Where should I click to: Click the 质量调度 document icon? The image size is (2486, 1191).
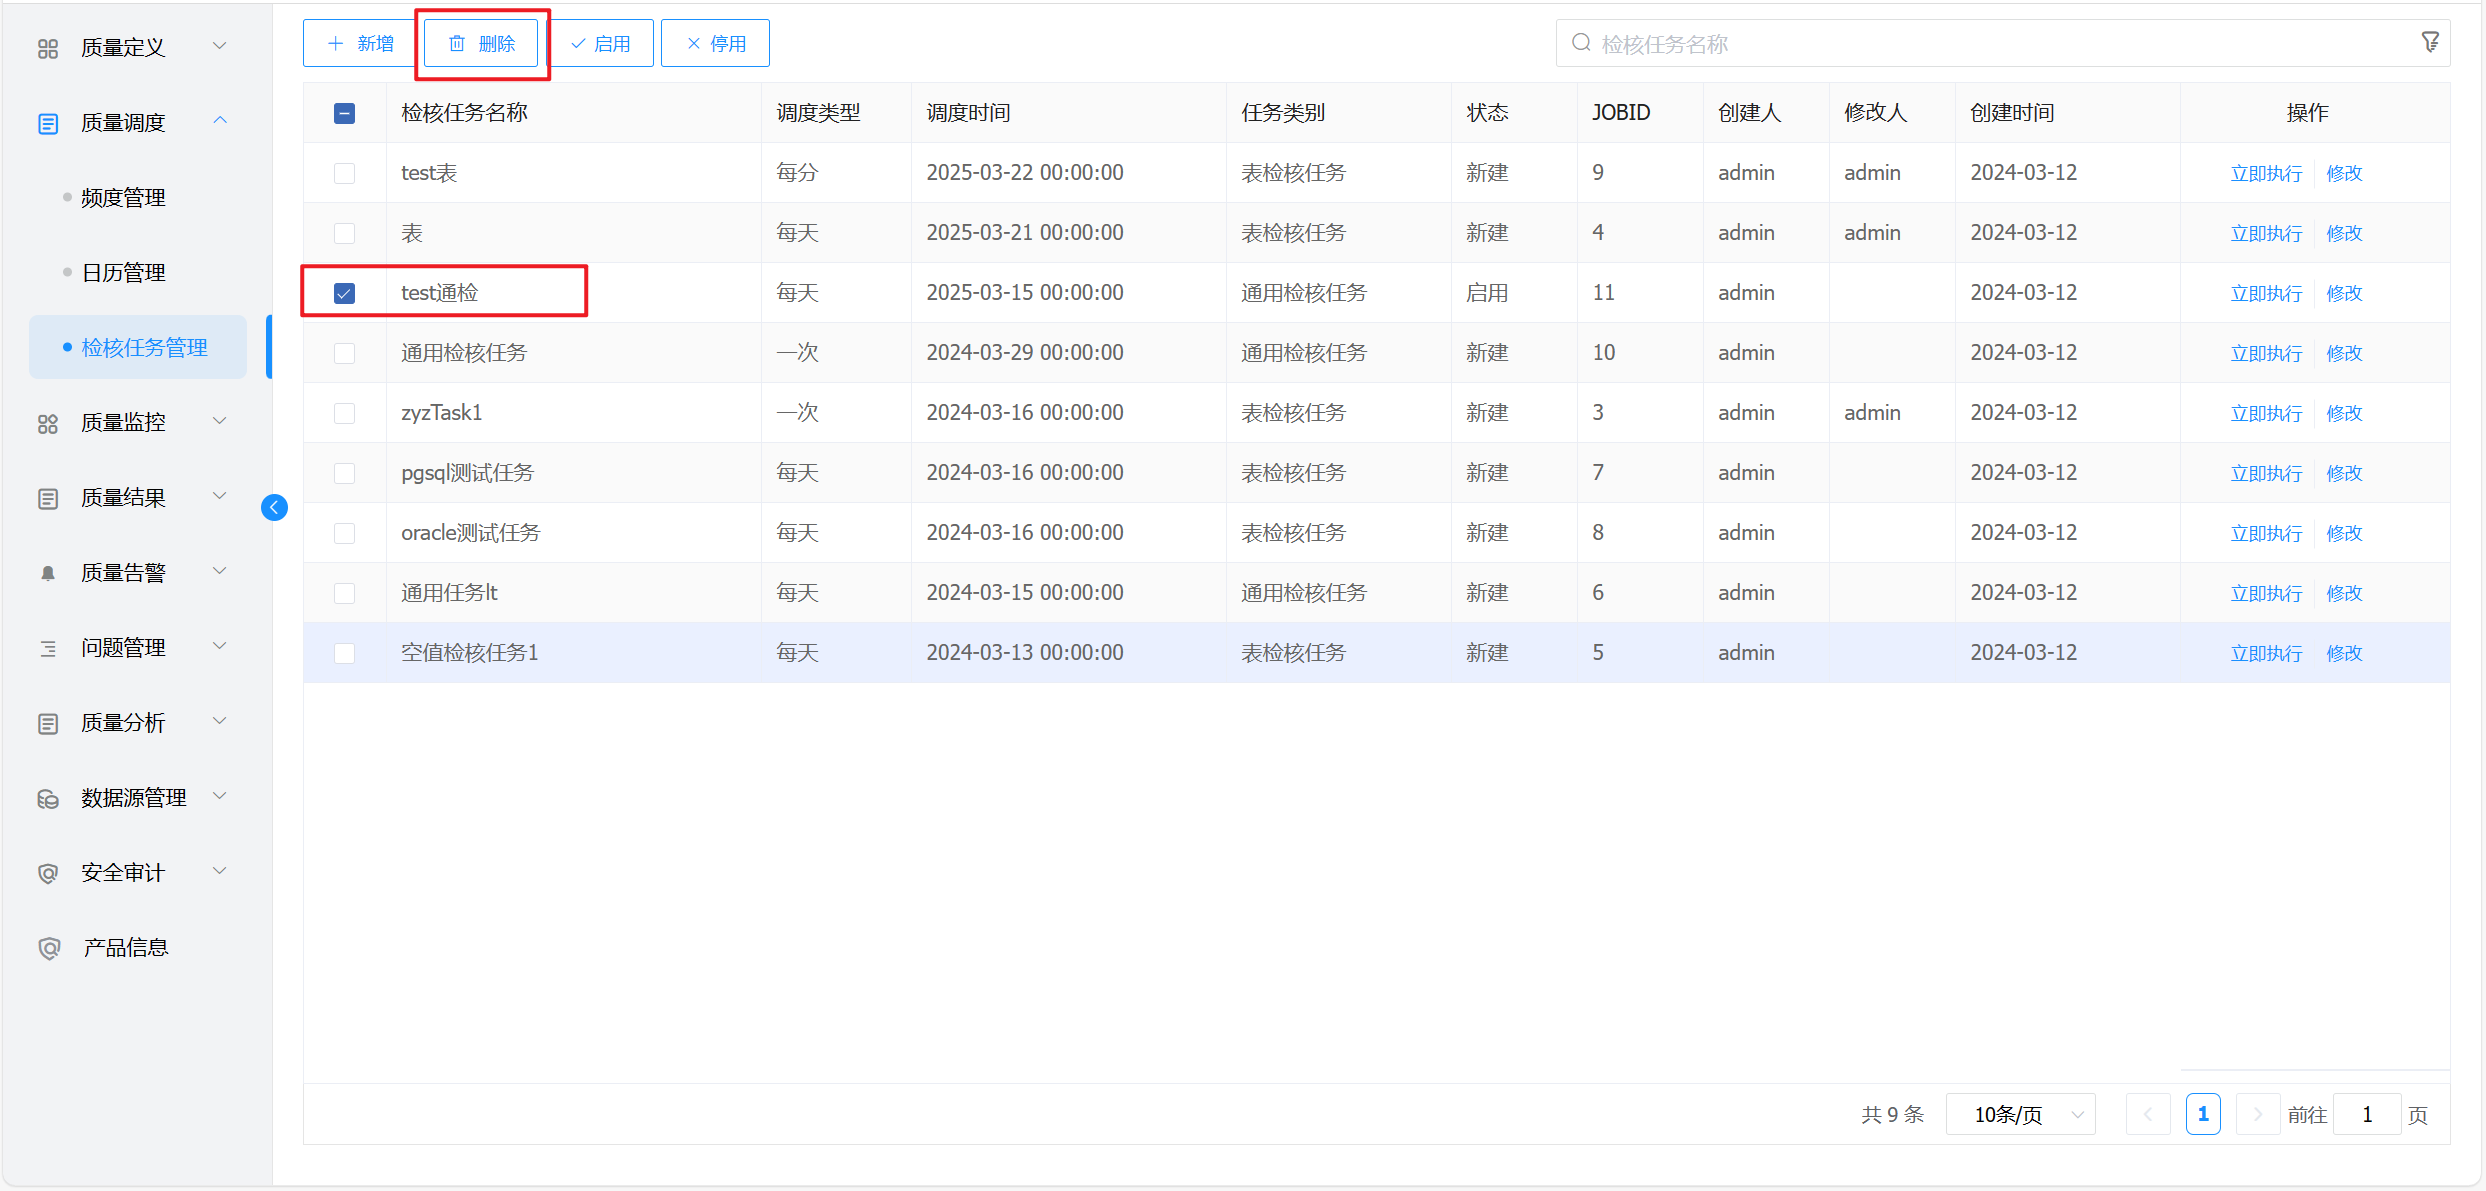[x=48, y=123]
